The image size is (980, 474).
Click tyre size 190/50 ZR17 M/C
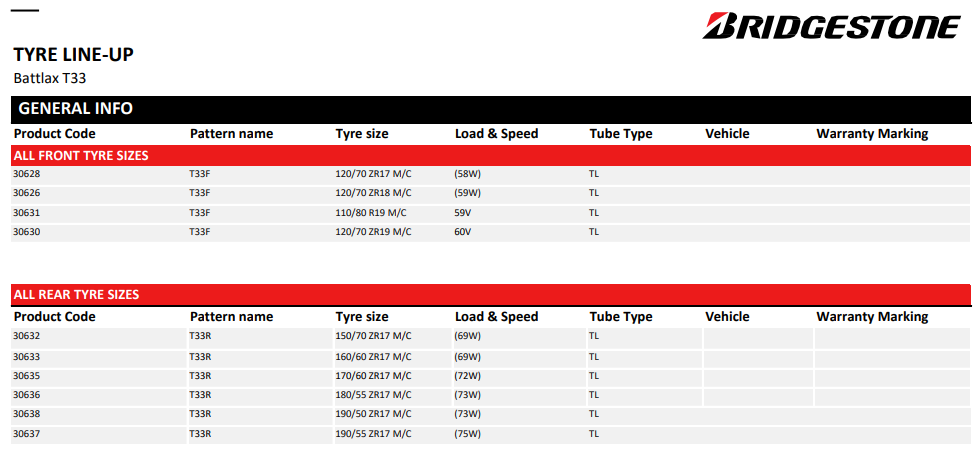pos(374,413)
